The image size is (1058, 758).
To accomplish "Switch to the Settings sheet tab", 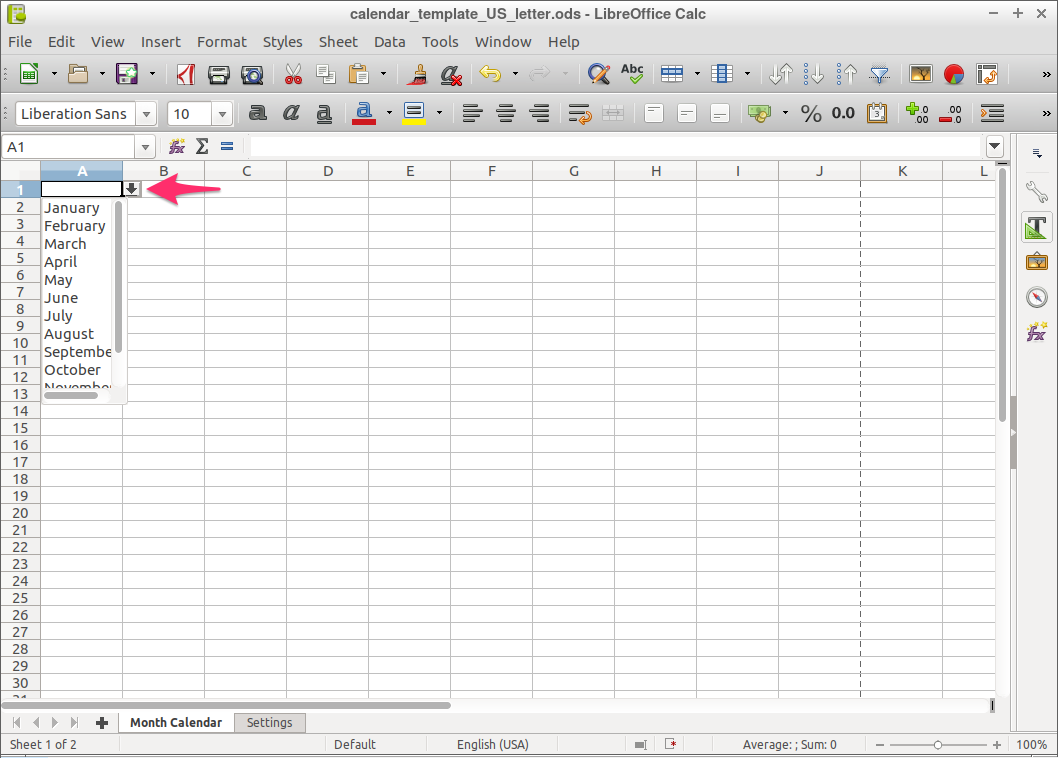I will click(x=270, y=722).
